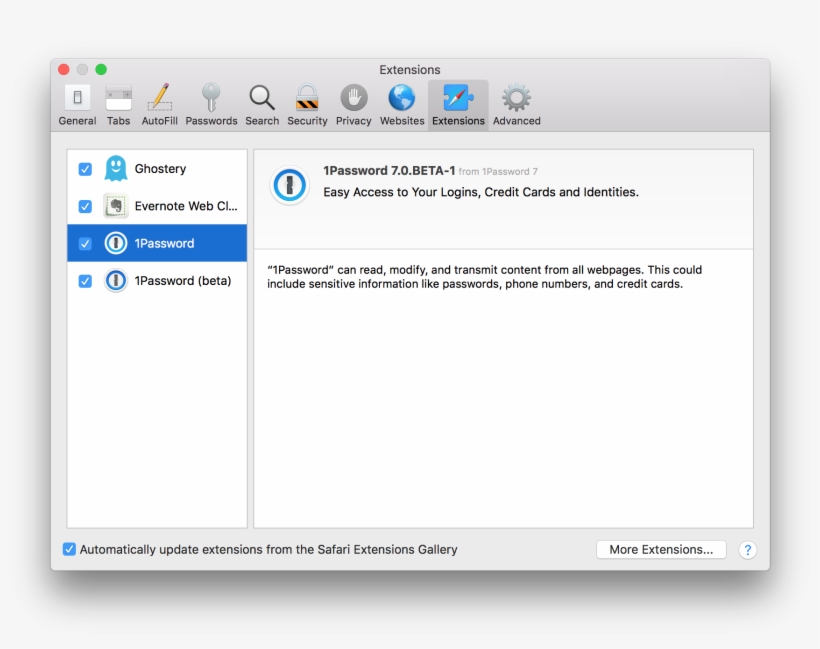Screen dimensions: 820x649
Task: Click the Ghostery ghost icon
Action: (x=116, y=168)
